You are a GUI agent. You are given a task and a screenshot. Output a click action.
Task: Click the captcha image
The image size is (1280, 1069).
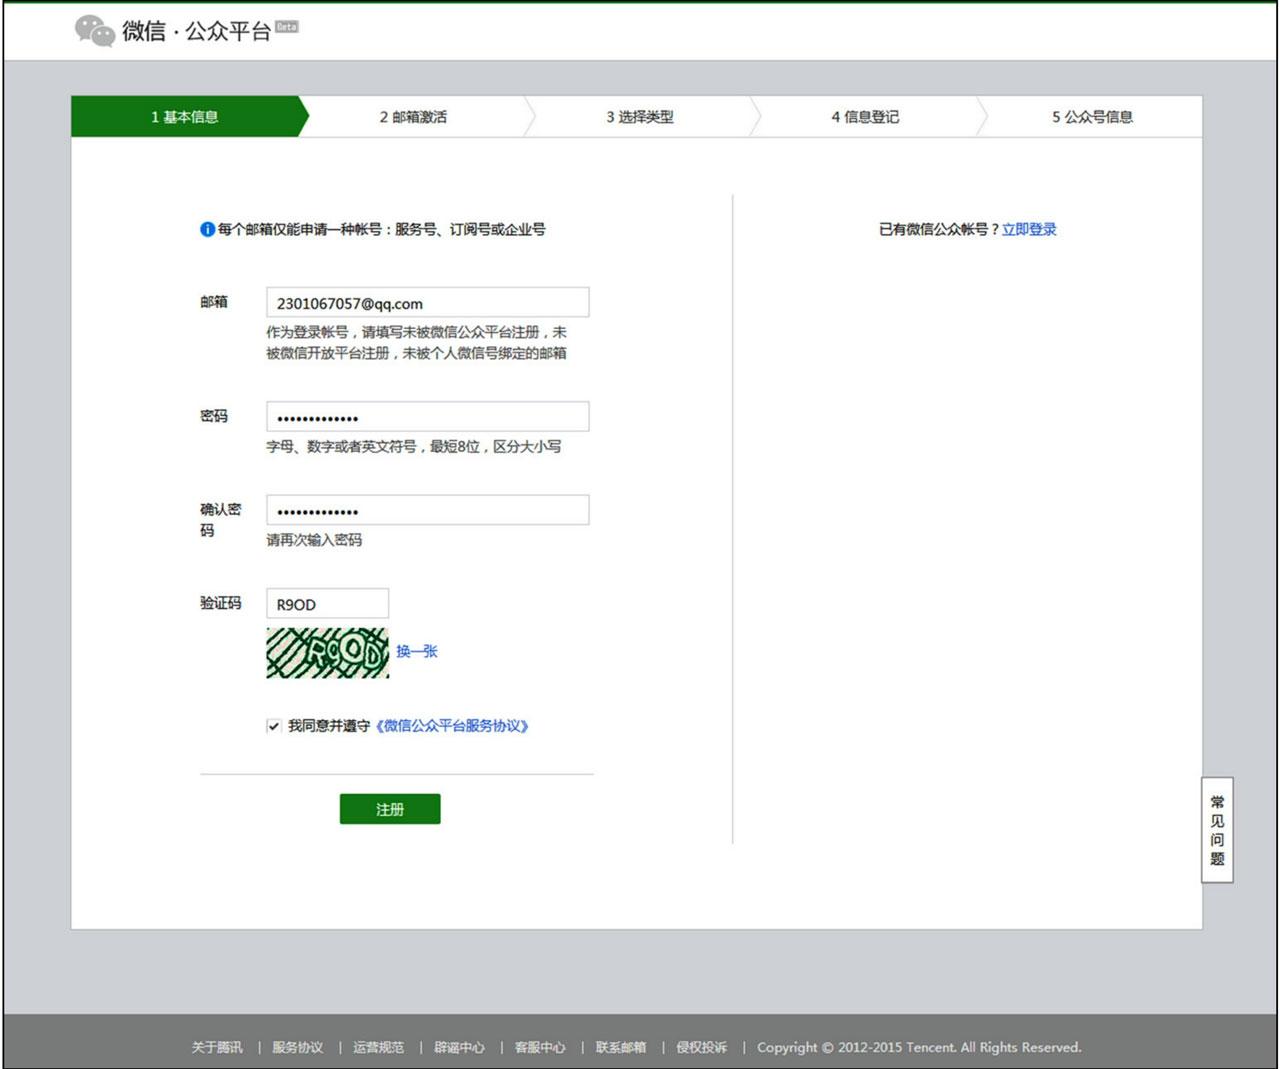(327, 653)
